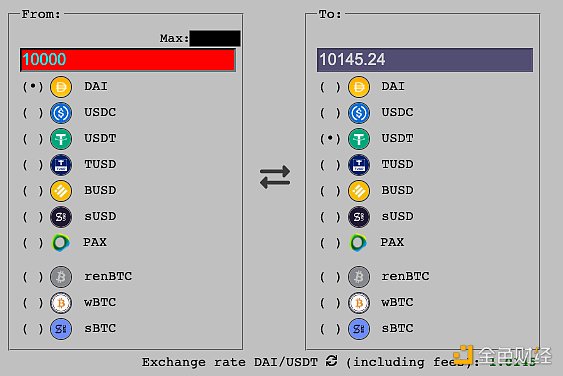This screenshot has height=376, width=563.
Task: Click the sBTC icon in From panel
Action: point(61,329)
